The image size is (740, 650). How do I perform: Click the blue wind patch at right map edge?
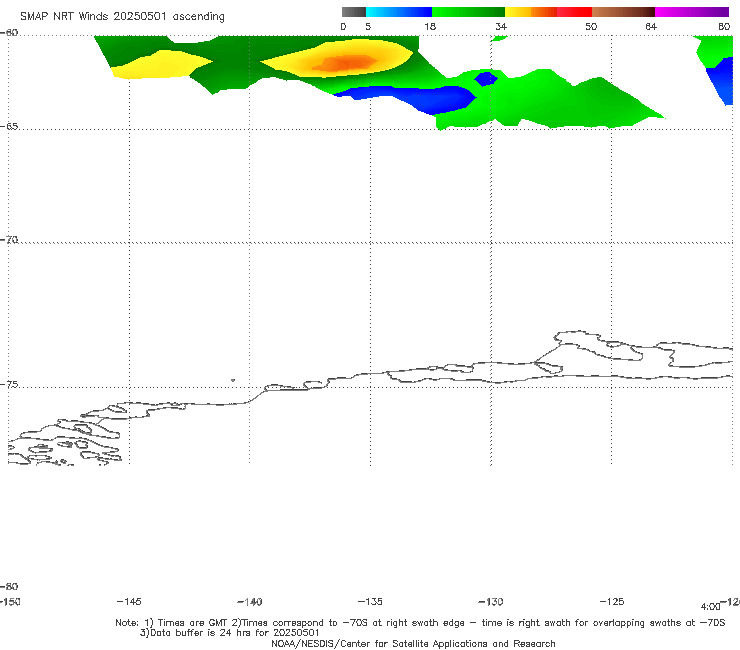coord(722,80)
